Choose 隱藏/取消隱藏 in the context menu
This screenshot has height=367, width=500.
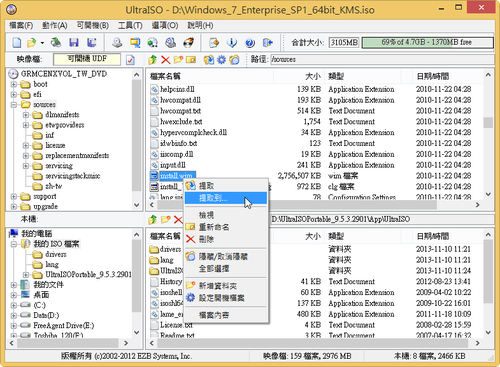(226, 256)
